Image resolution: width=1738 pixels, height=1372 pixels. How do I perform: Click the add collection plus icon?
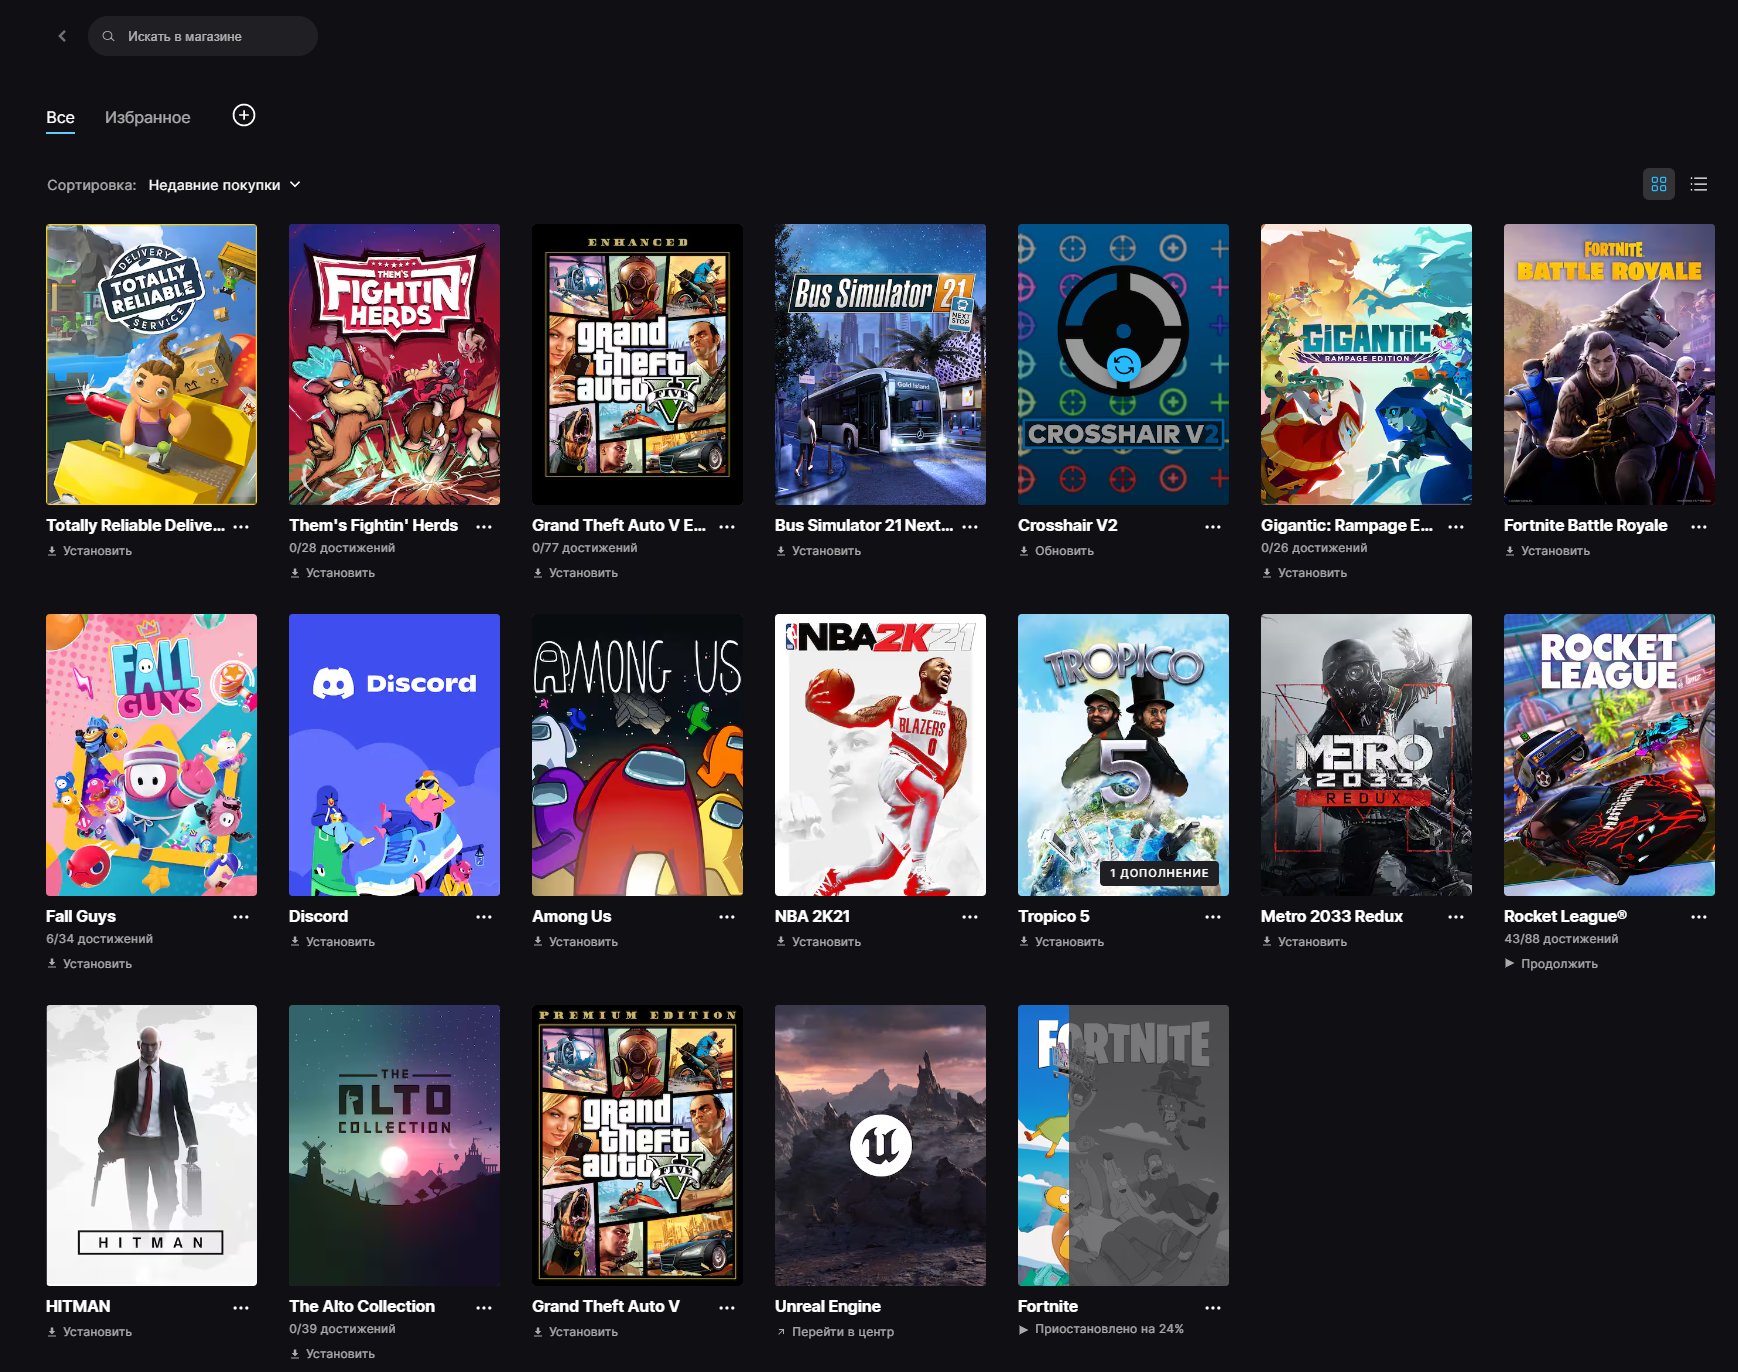click(x=244, y=116)
